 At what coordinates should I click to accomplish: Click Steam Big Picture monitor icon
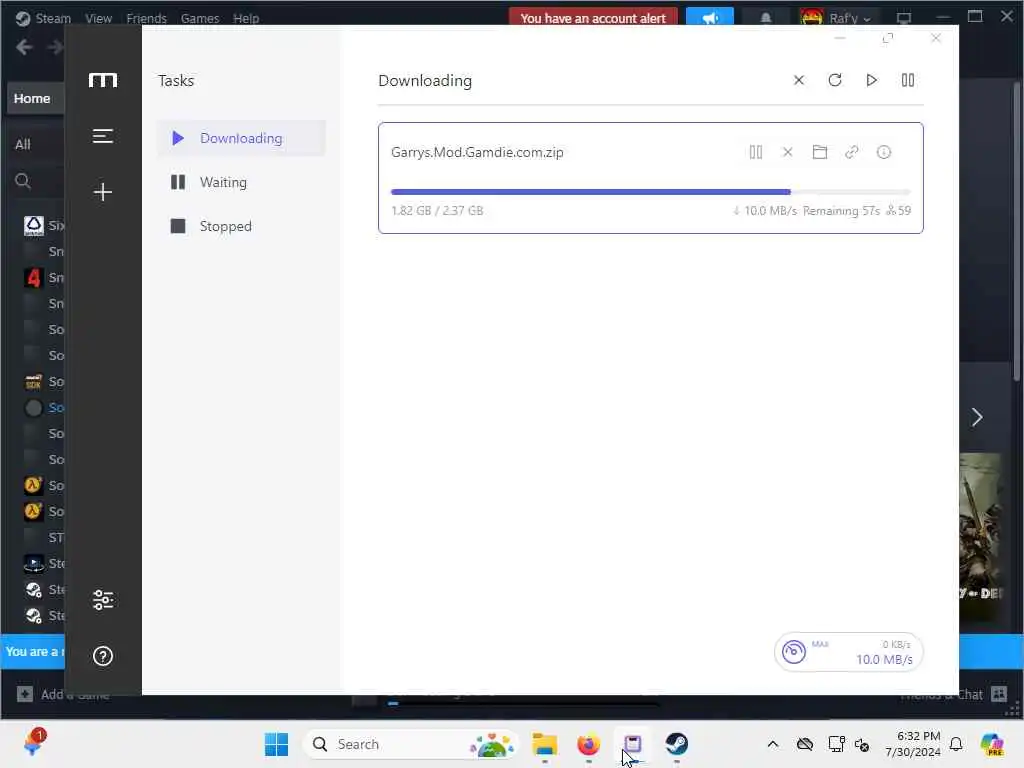[x=904, y=18]
